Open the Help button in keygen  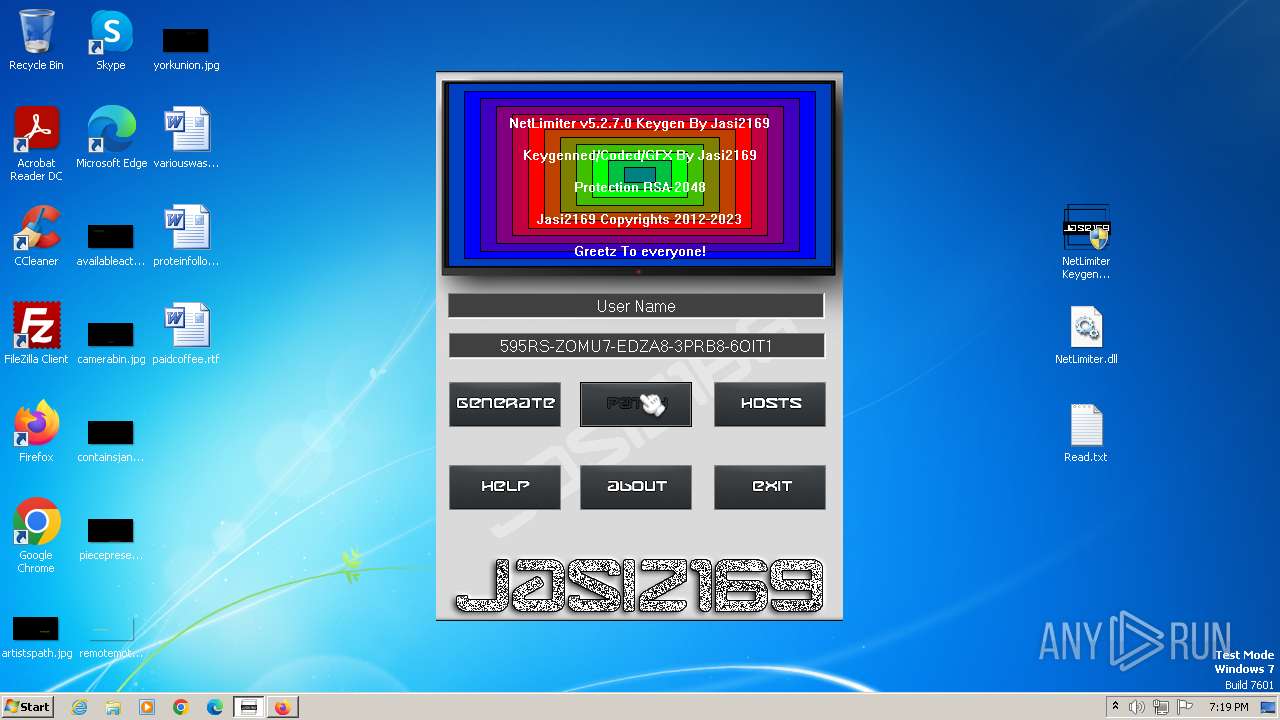(505, 487)
